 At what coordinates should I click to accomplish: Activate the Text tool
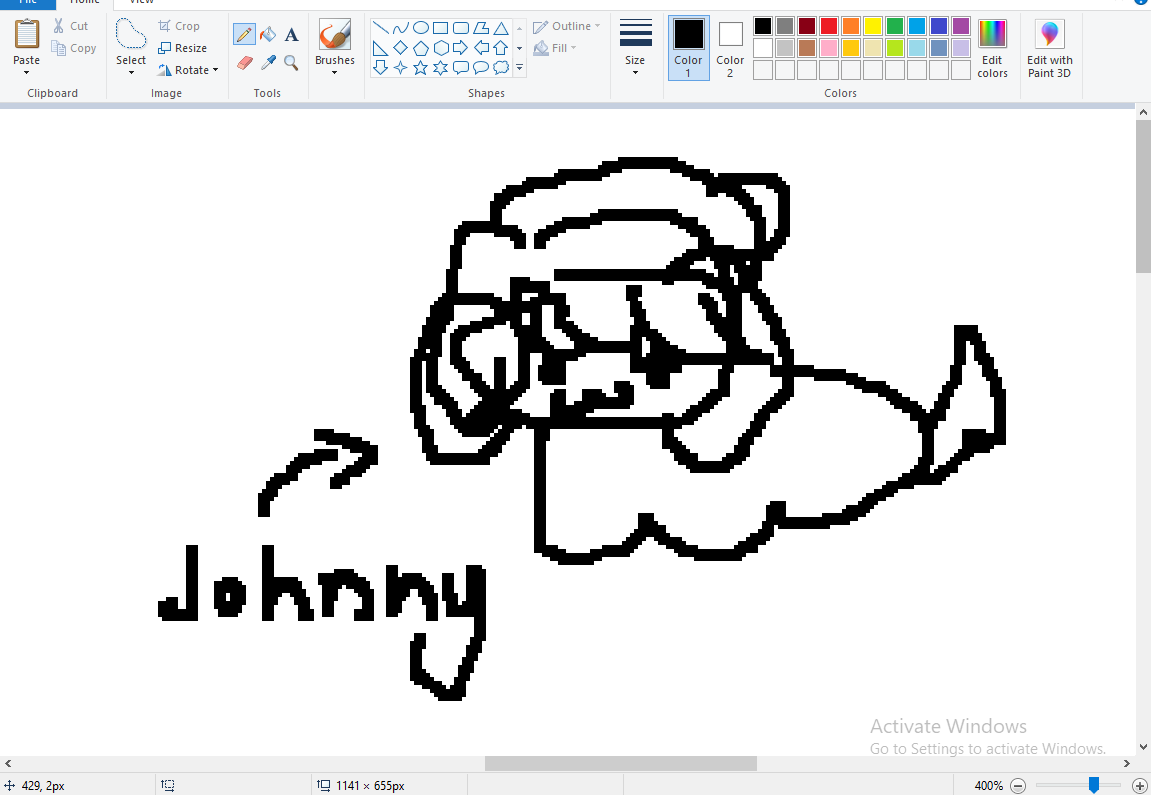pyautogui.click(x=291, y=33)
